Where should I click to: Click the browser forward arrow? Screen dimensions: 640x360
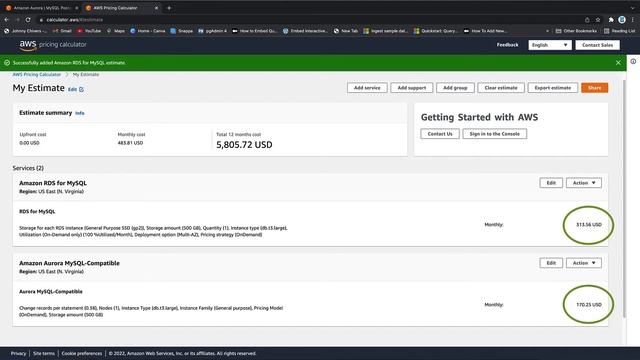18,20
